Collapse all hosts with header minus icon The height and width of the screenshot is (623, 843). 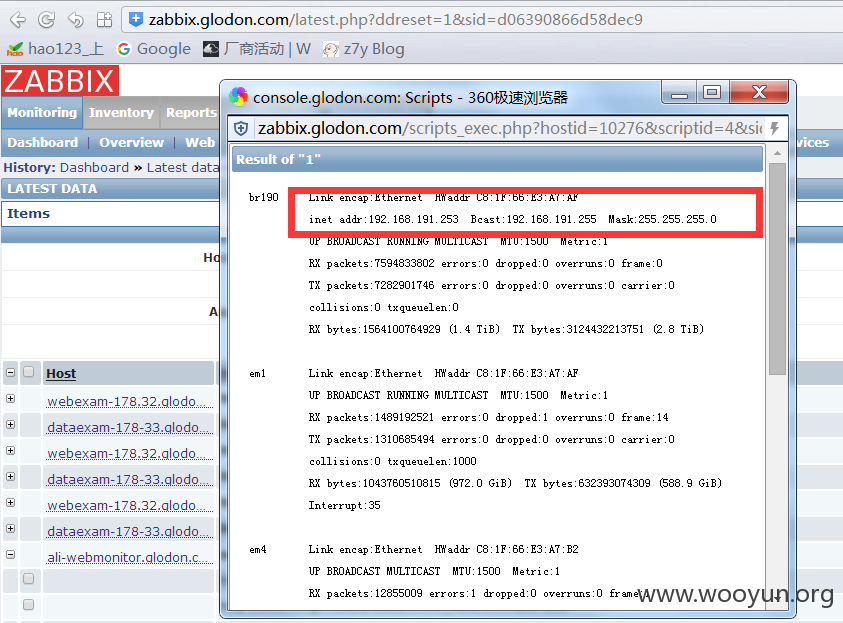coord(10,373)
